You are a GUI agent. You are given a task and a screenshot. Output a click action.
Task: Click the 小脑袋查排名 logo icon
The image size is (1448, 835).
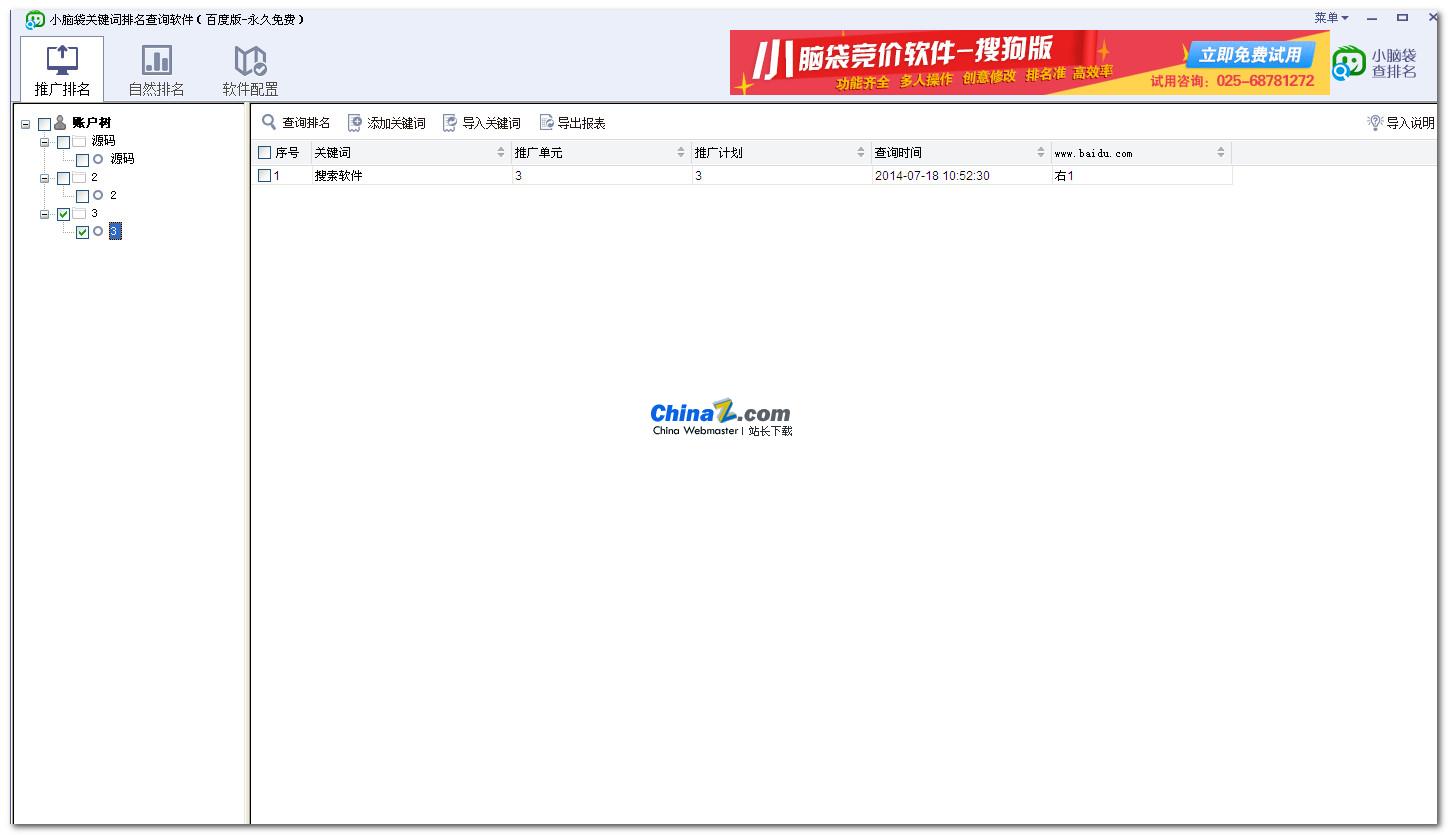(1348, 63)
